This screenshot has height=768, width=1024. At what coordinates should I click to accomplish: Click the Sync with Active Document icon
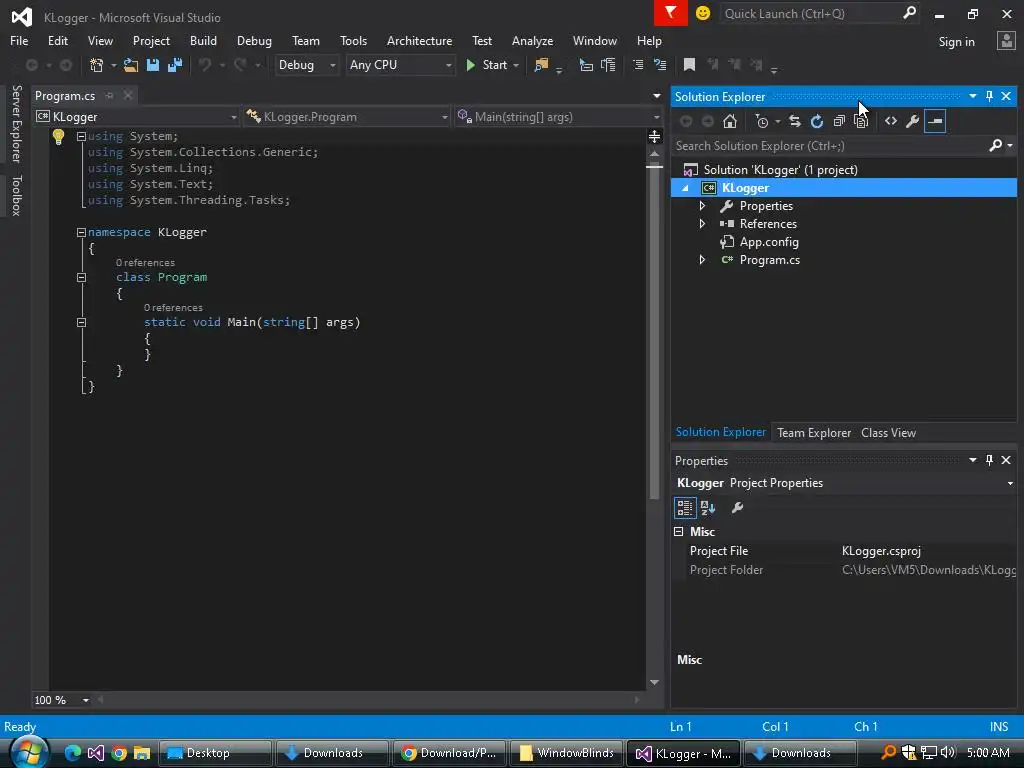coord(795,121)
